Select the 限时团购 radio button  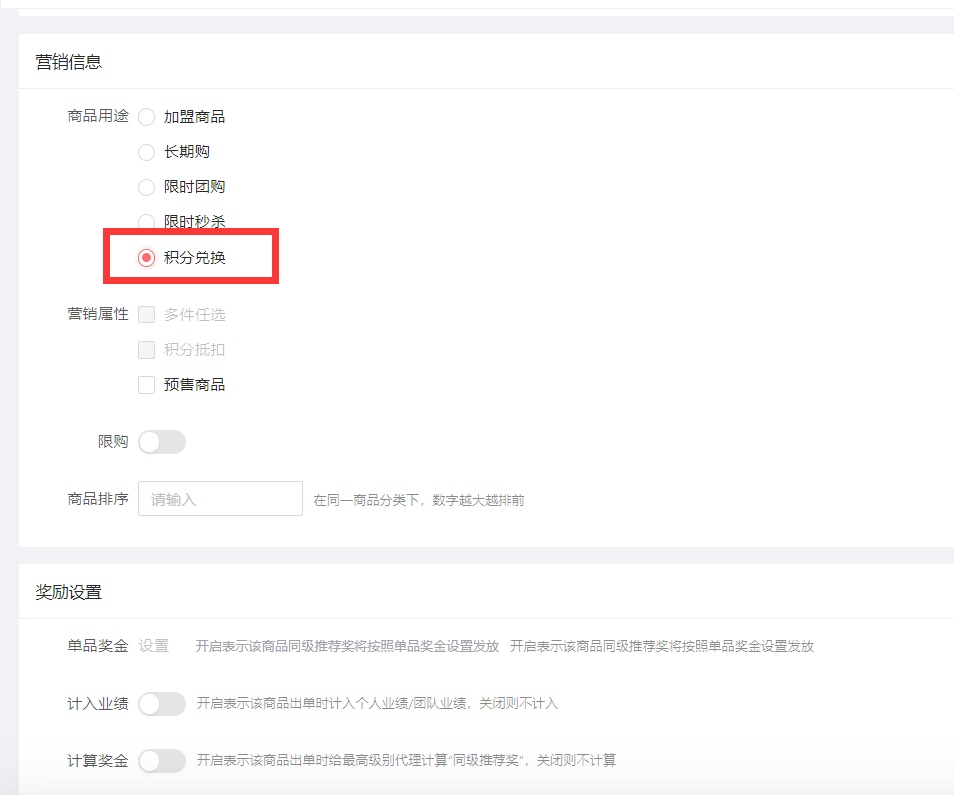[x=147, y=187]
